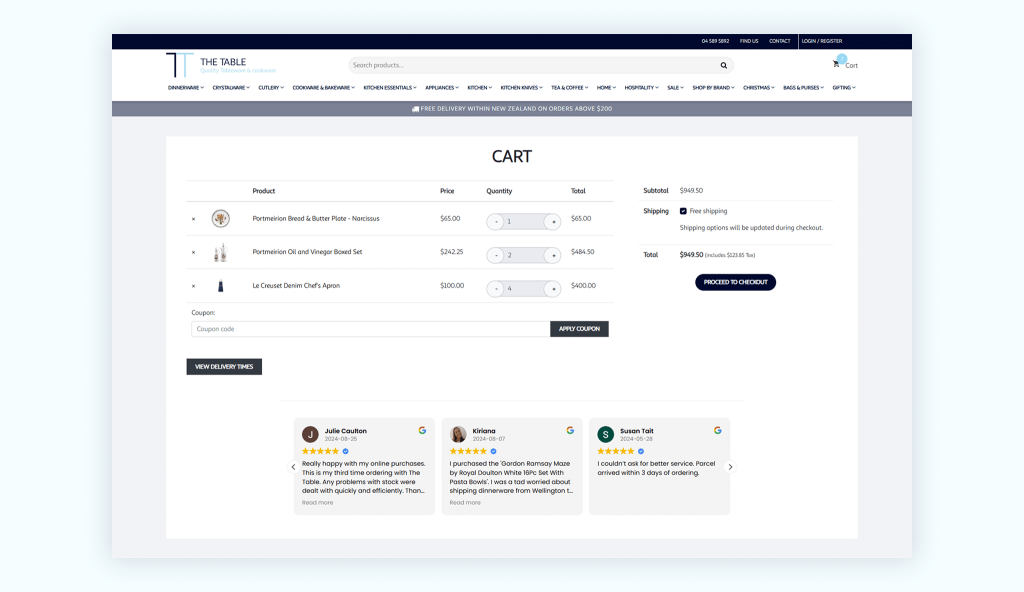The width and height of the screenshot is (1024, 592).
Task: Remove Le Creuset Denim Chef's Apron item
Action: pyautogui.click(x=193, y=286)
